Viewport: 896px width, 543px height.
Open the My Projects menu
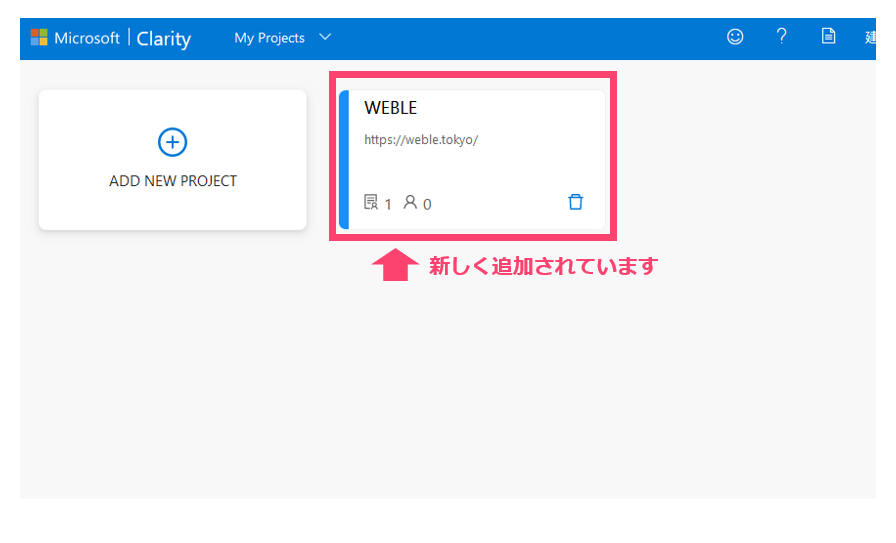click(269, 38)
